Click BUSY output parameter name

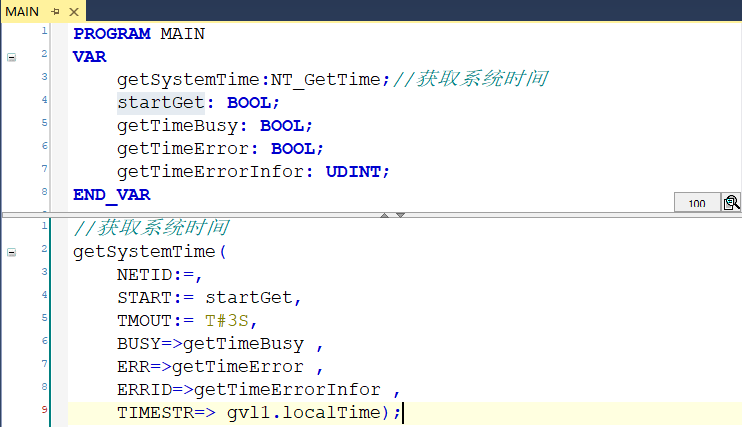[x=139, y=344]
